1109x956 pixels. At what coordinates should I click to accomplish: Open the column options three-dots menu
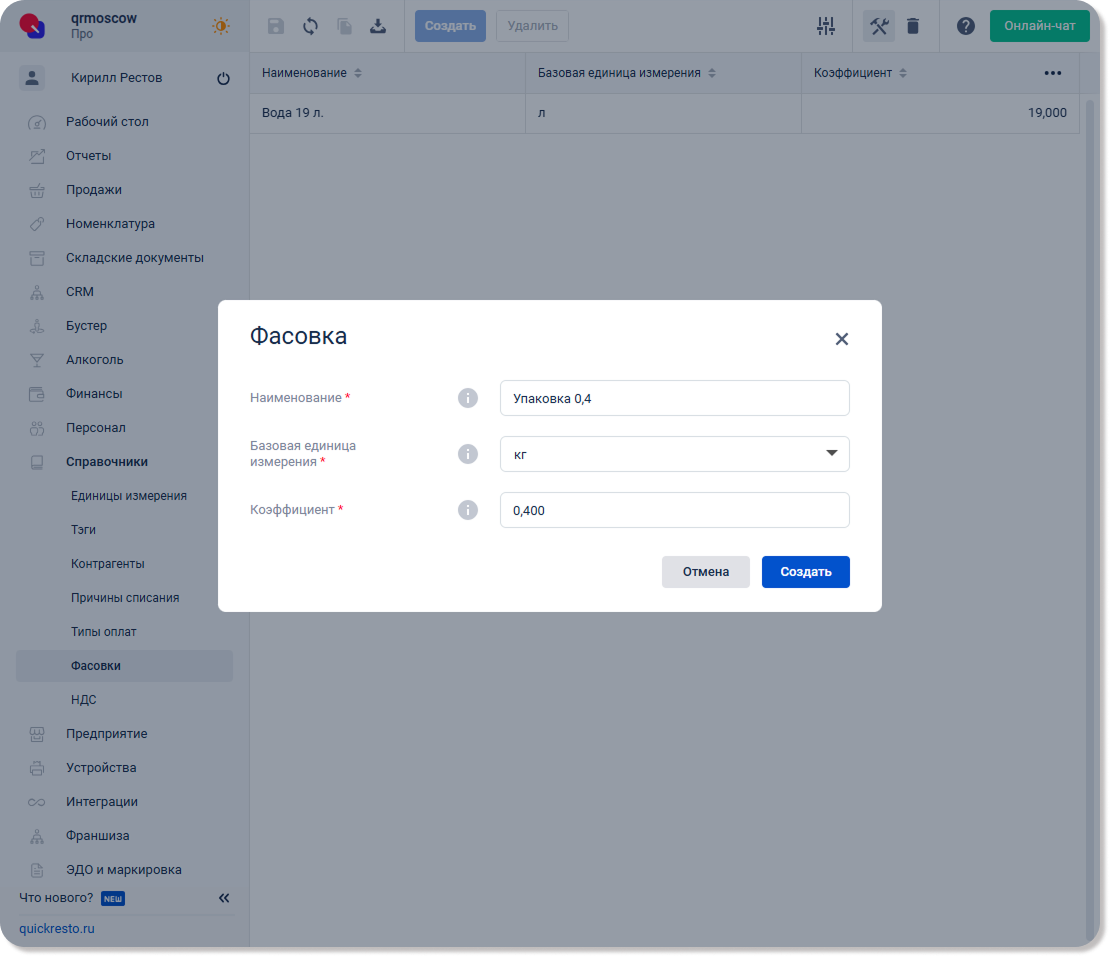pos(1052,73)
